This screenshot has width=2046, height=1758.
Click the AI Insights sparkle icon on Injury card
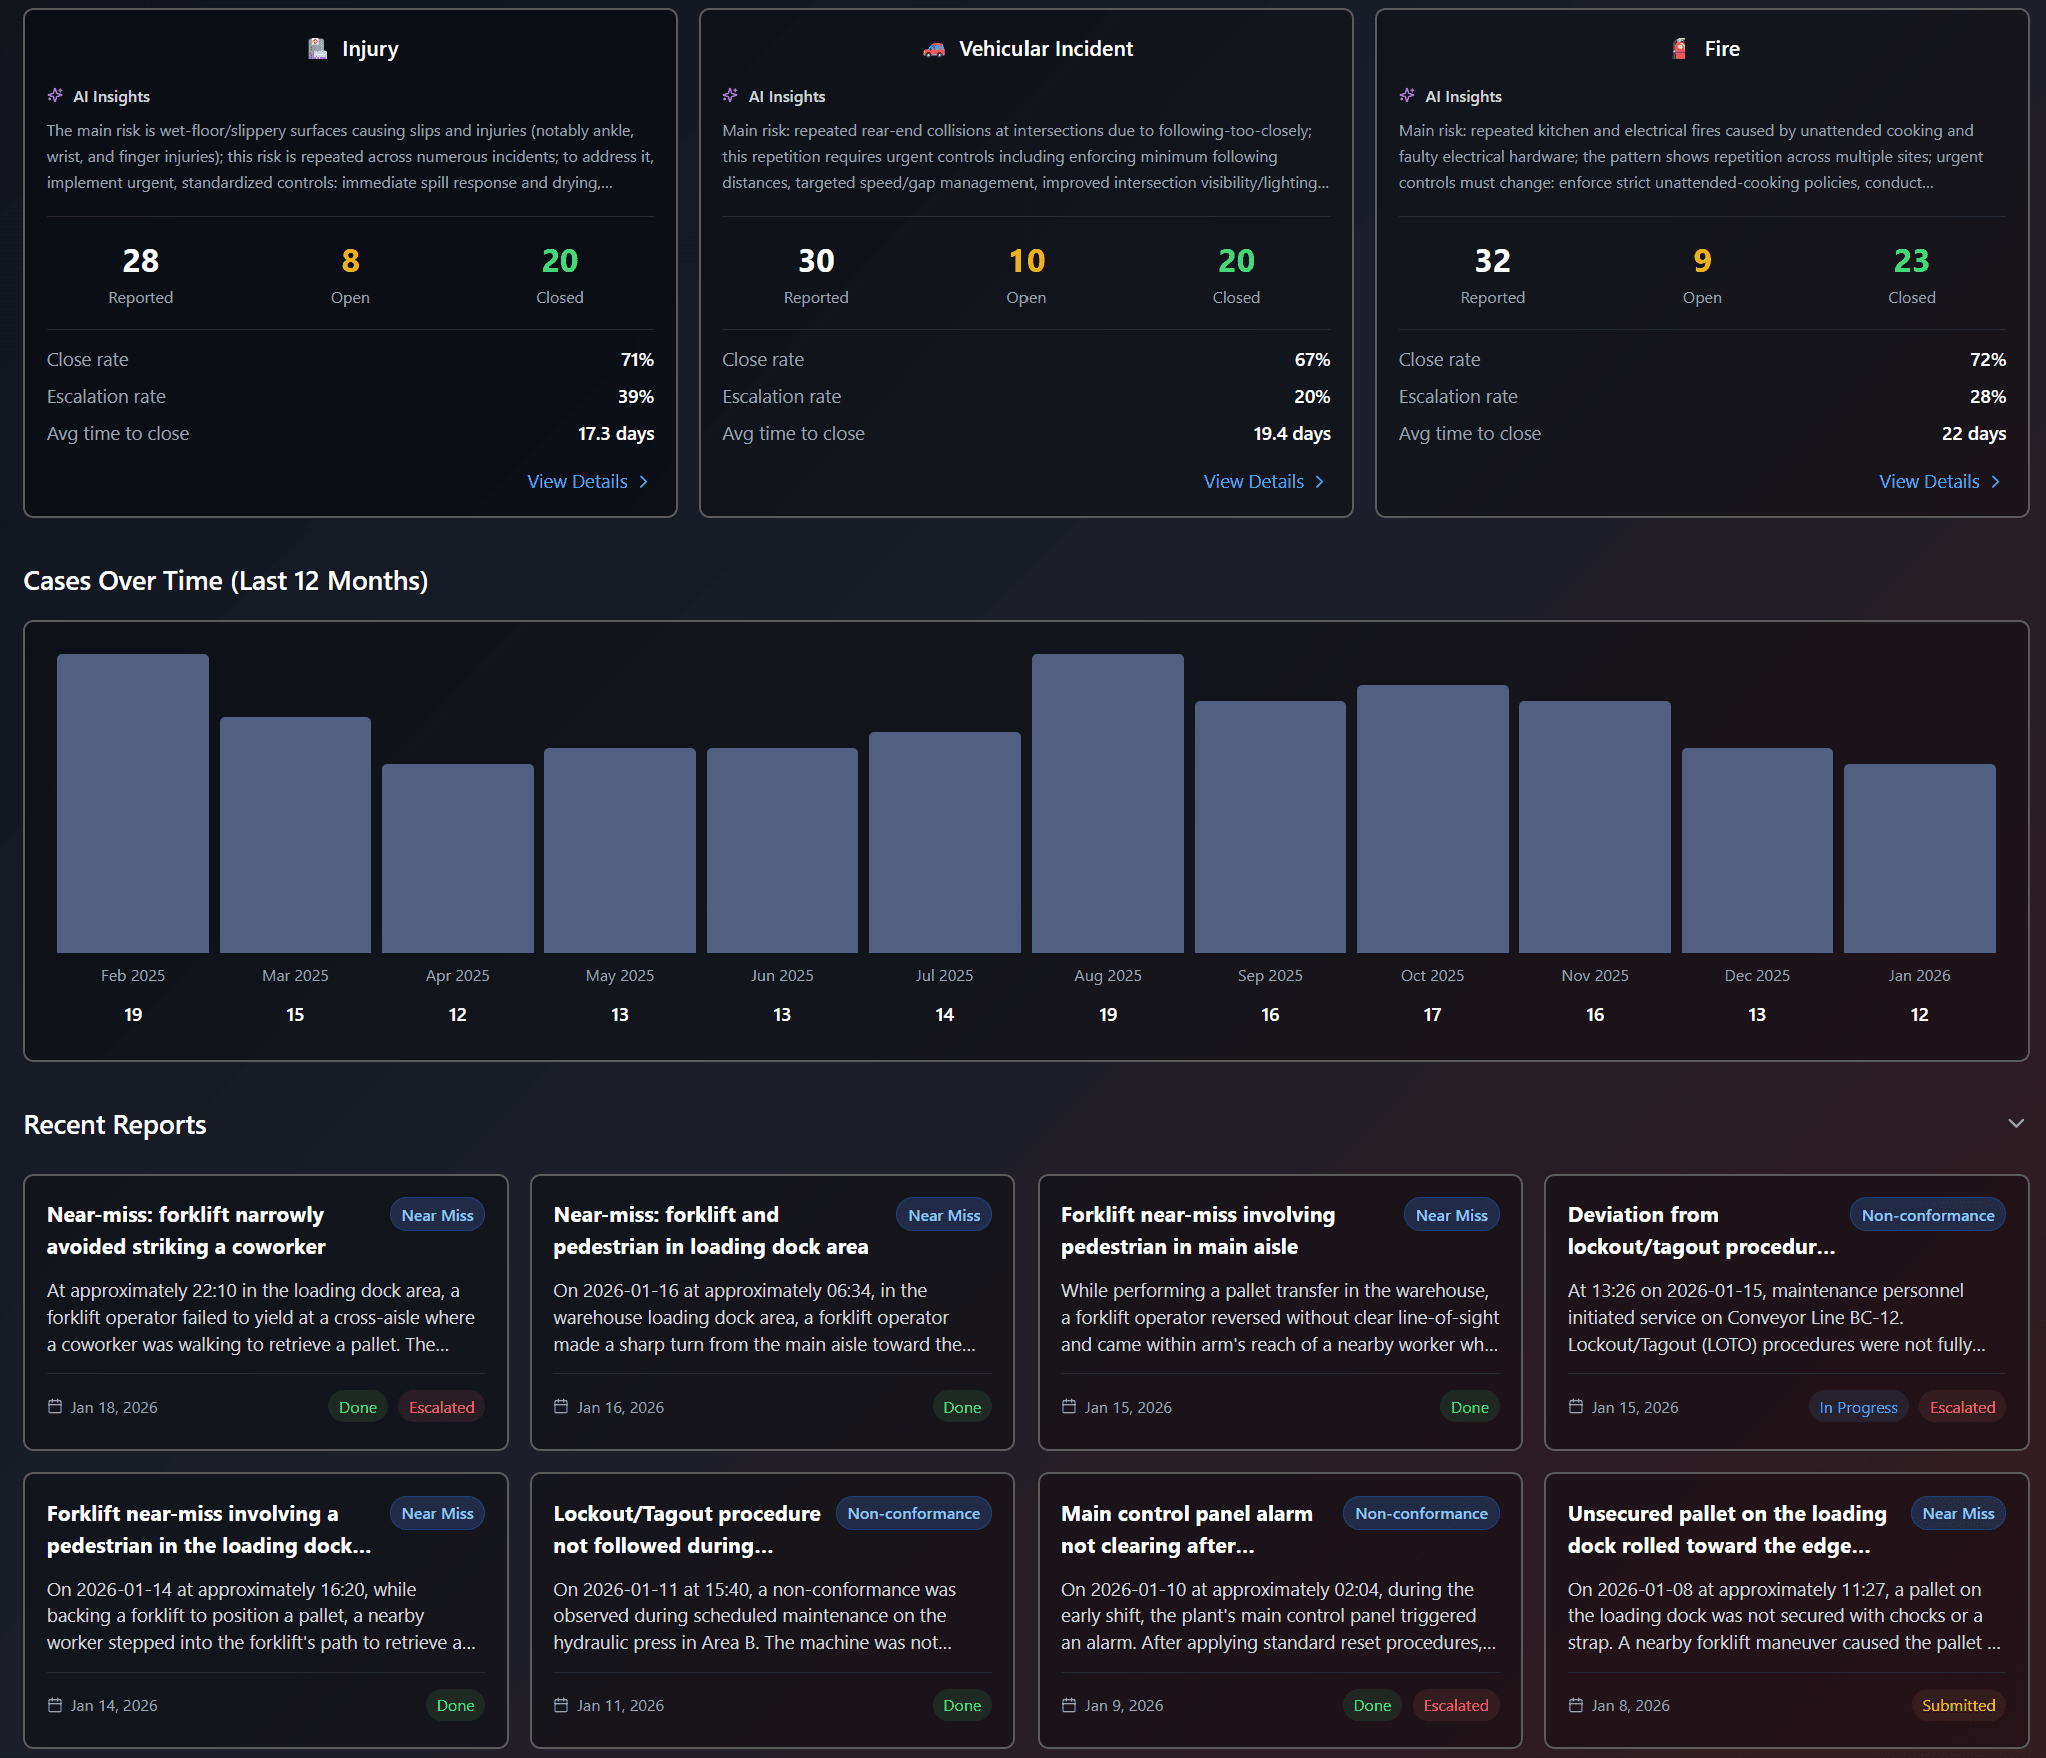(x=56, y=95)
